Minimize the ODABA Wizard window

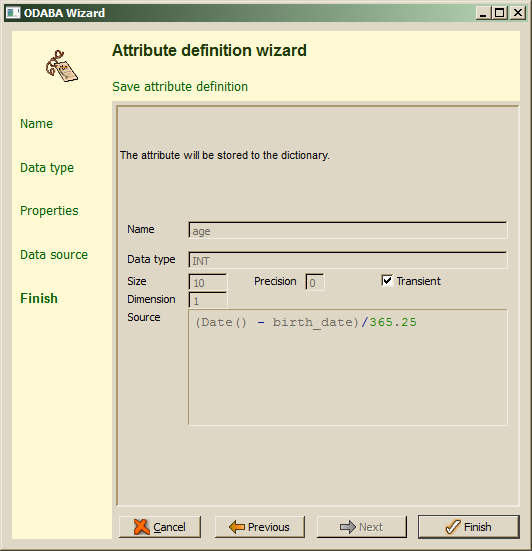pos(484,13)
